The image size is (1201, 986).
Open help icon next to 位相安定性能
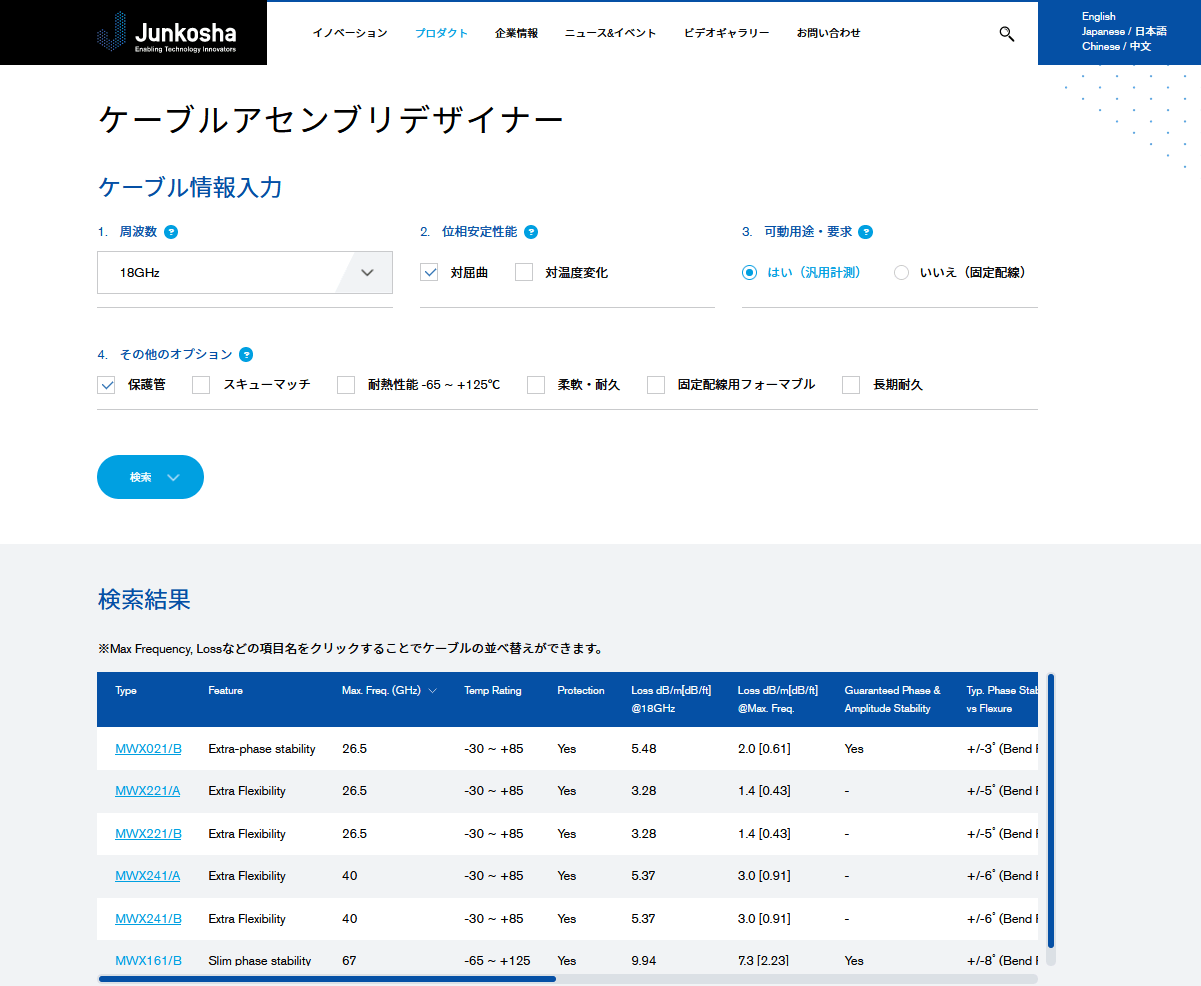click(x=531, y=231)
